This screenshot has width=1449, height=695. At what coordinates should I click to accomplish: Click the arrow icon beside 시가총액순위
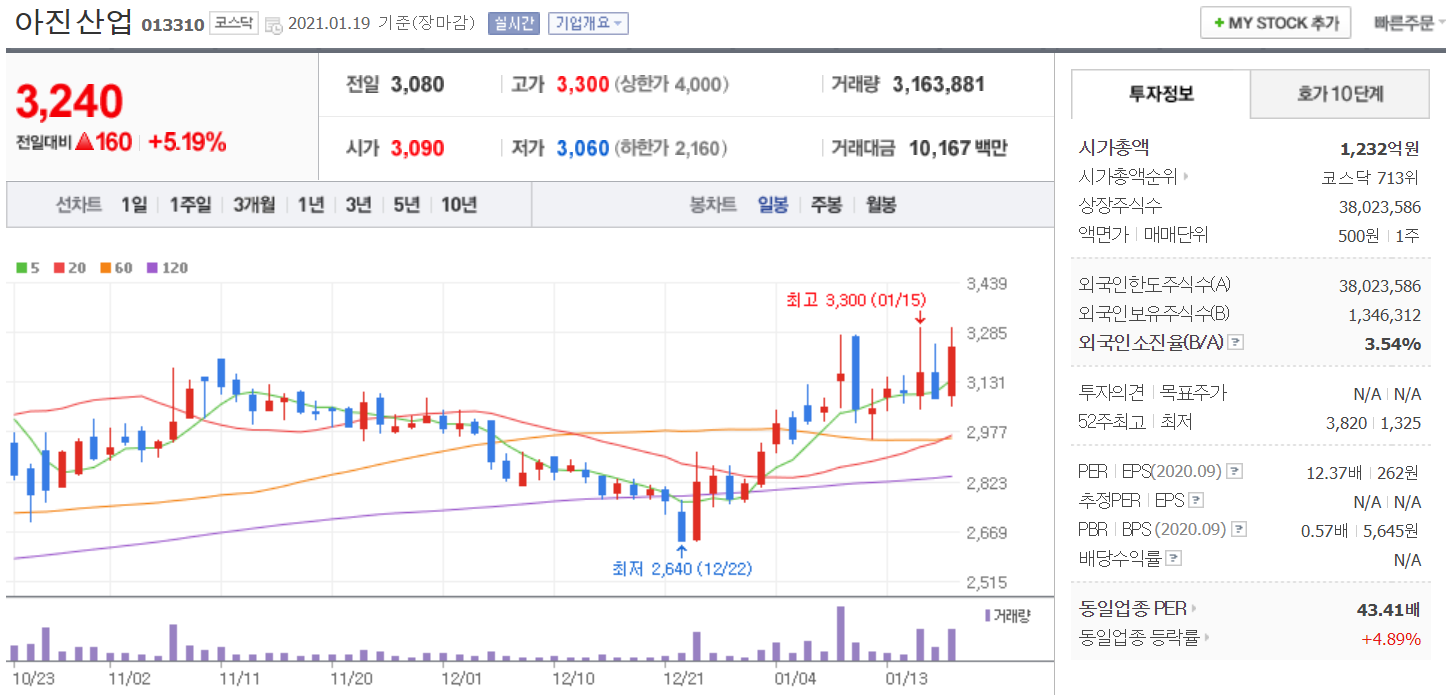1187,178
